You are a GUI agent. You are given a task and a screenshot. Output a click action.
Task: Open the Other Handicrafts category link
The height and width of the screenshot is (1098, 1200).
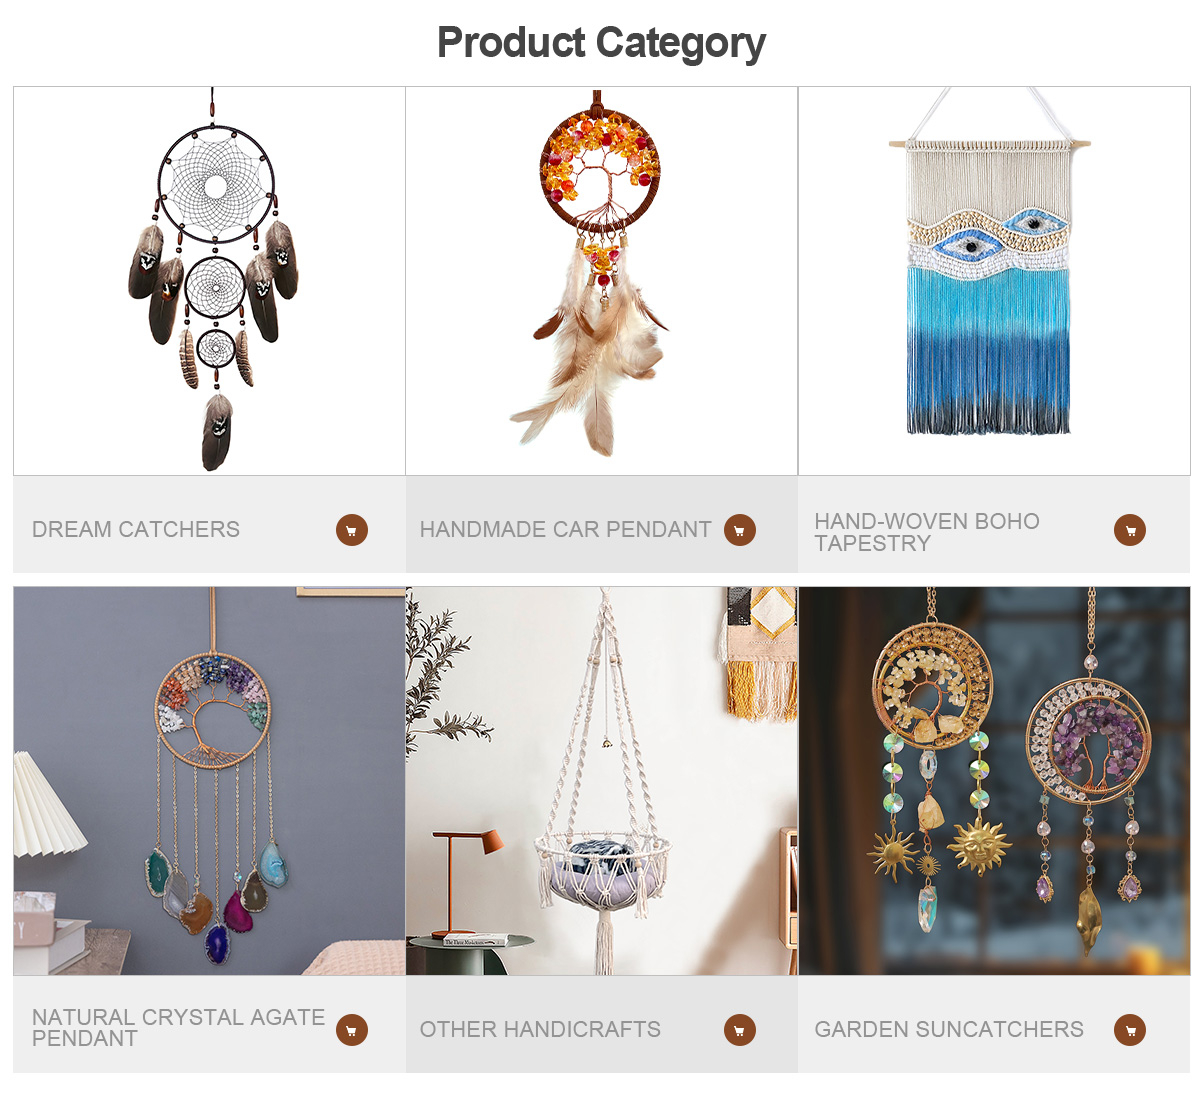pyautogui.click(x=540, y=1029)
